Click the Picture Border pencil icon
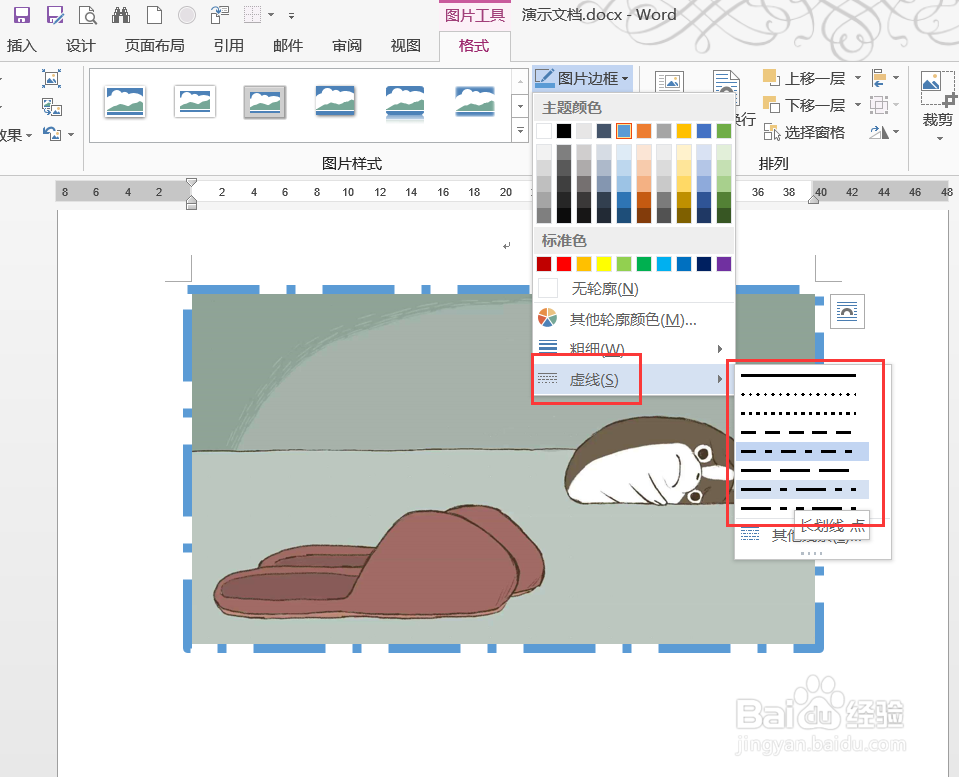959x777 pixels. [544, 78]
